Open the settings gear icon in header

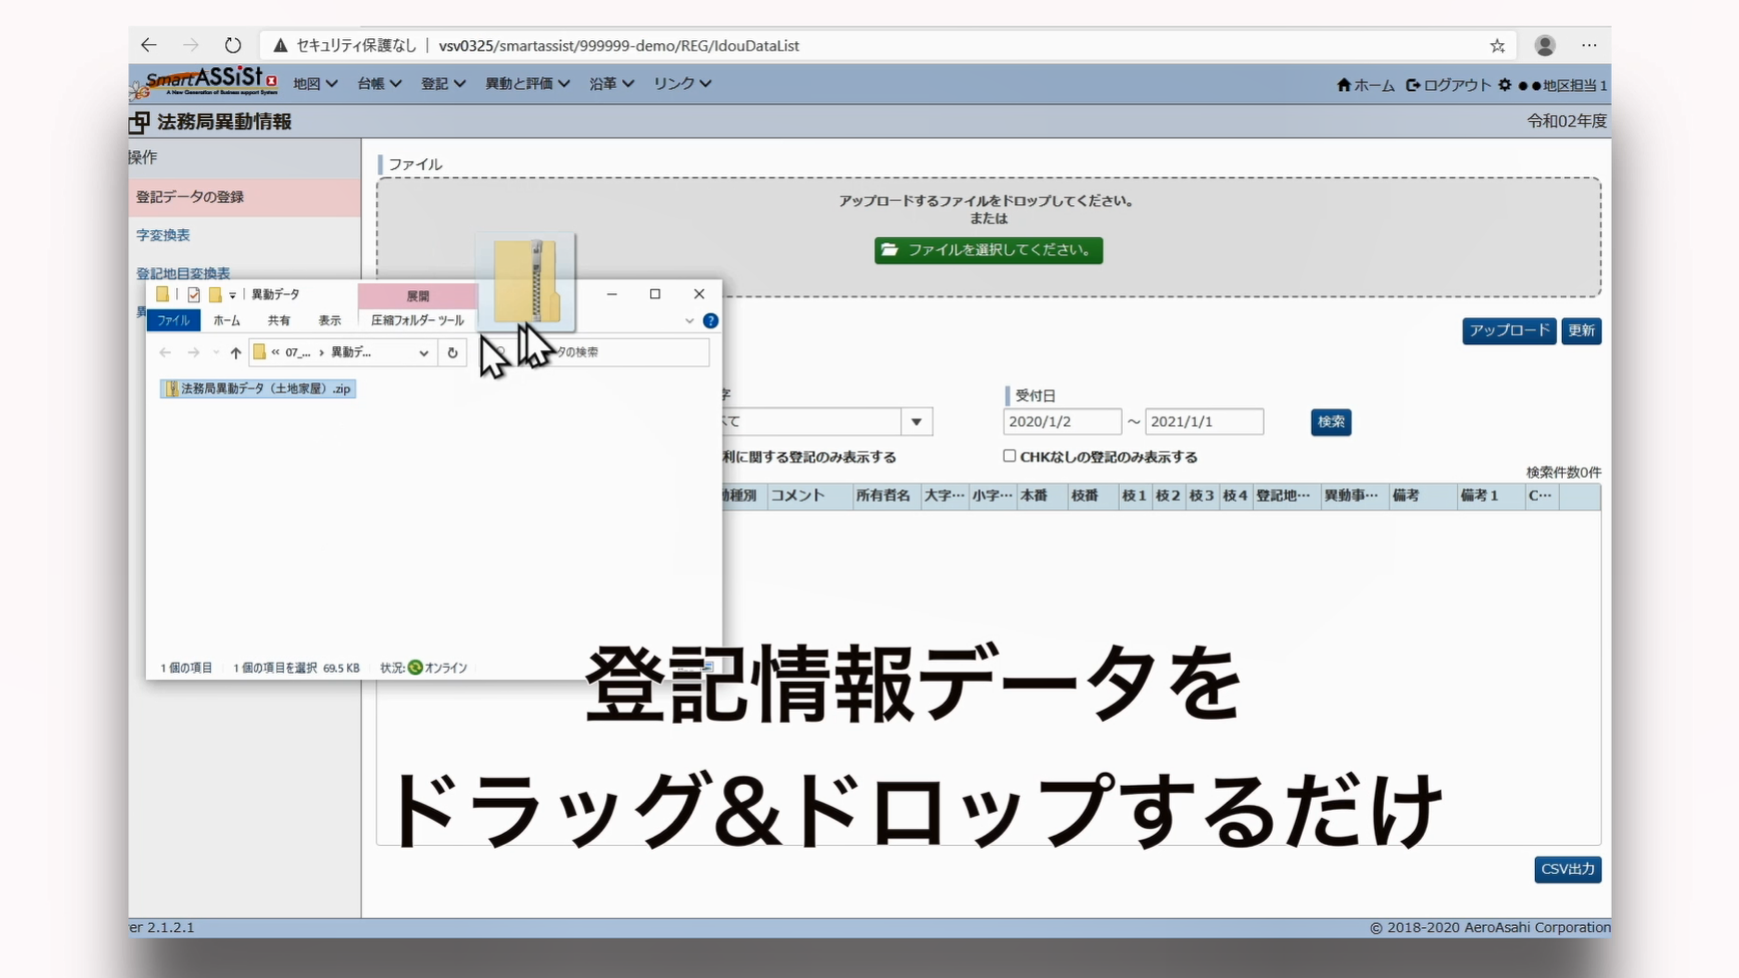(x=1504, y=85)
